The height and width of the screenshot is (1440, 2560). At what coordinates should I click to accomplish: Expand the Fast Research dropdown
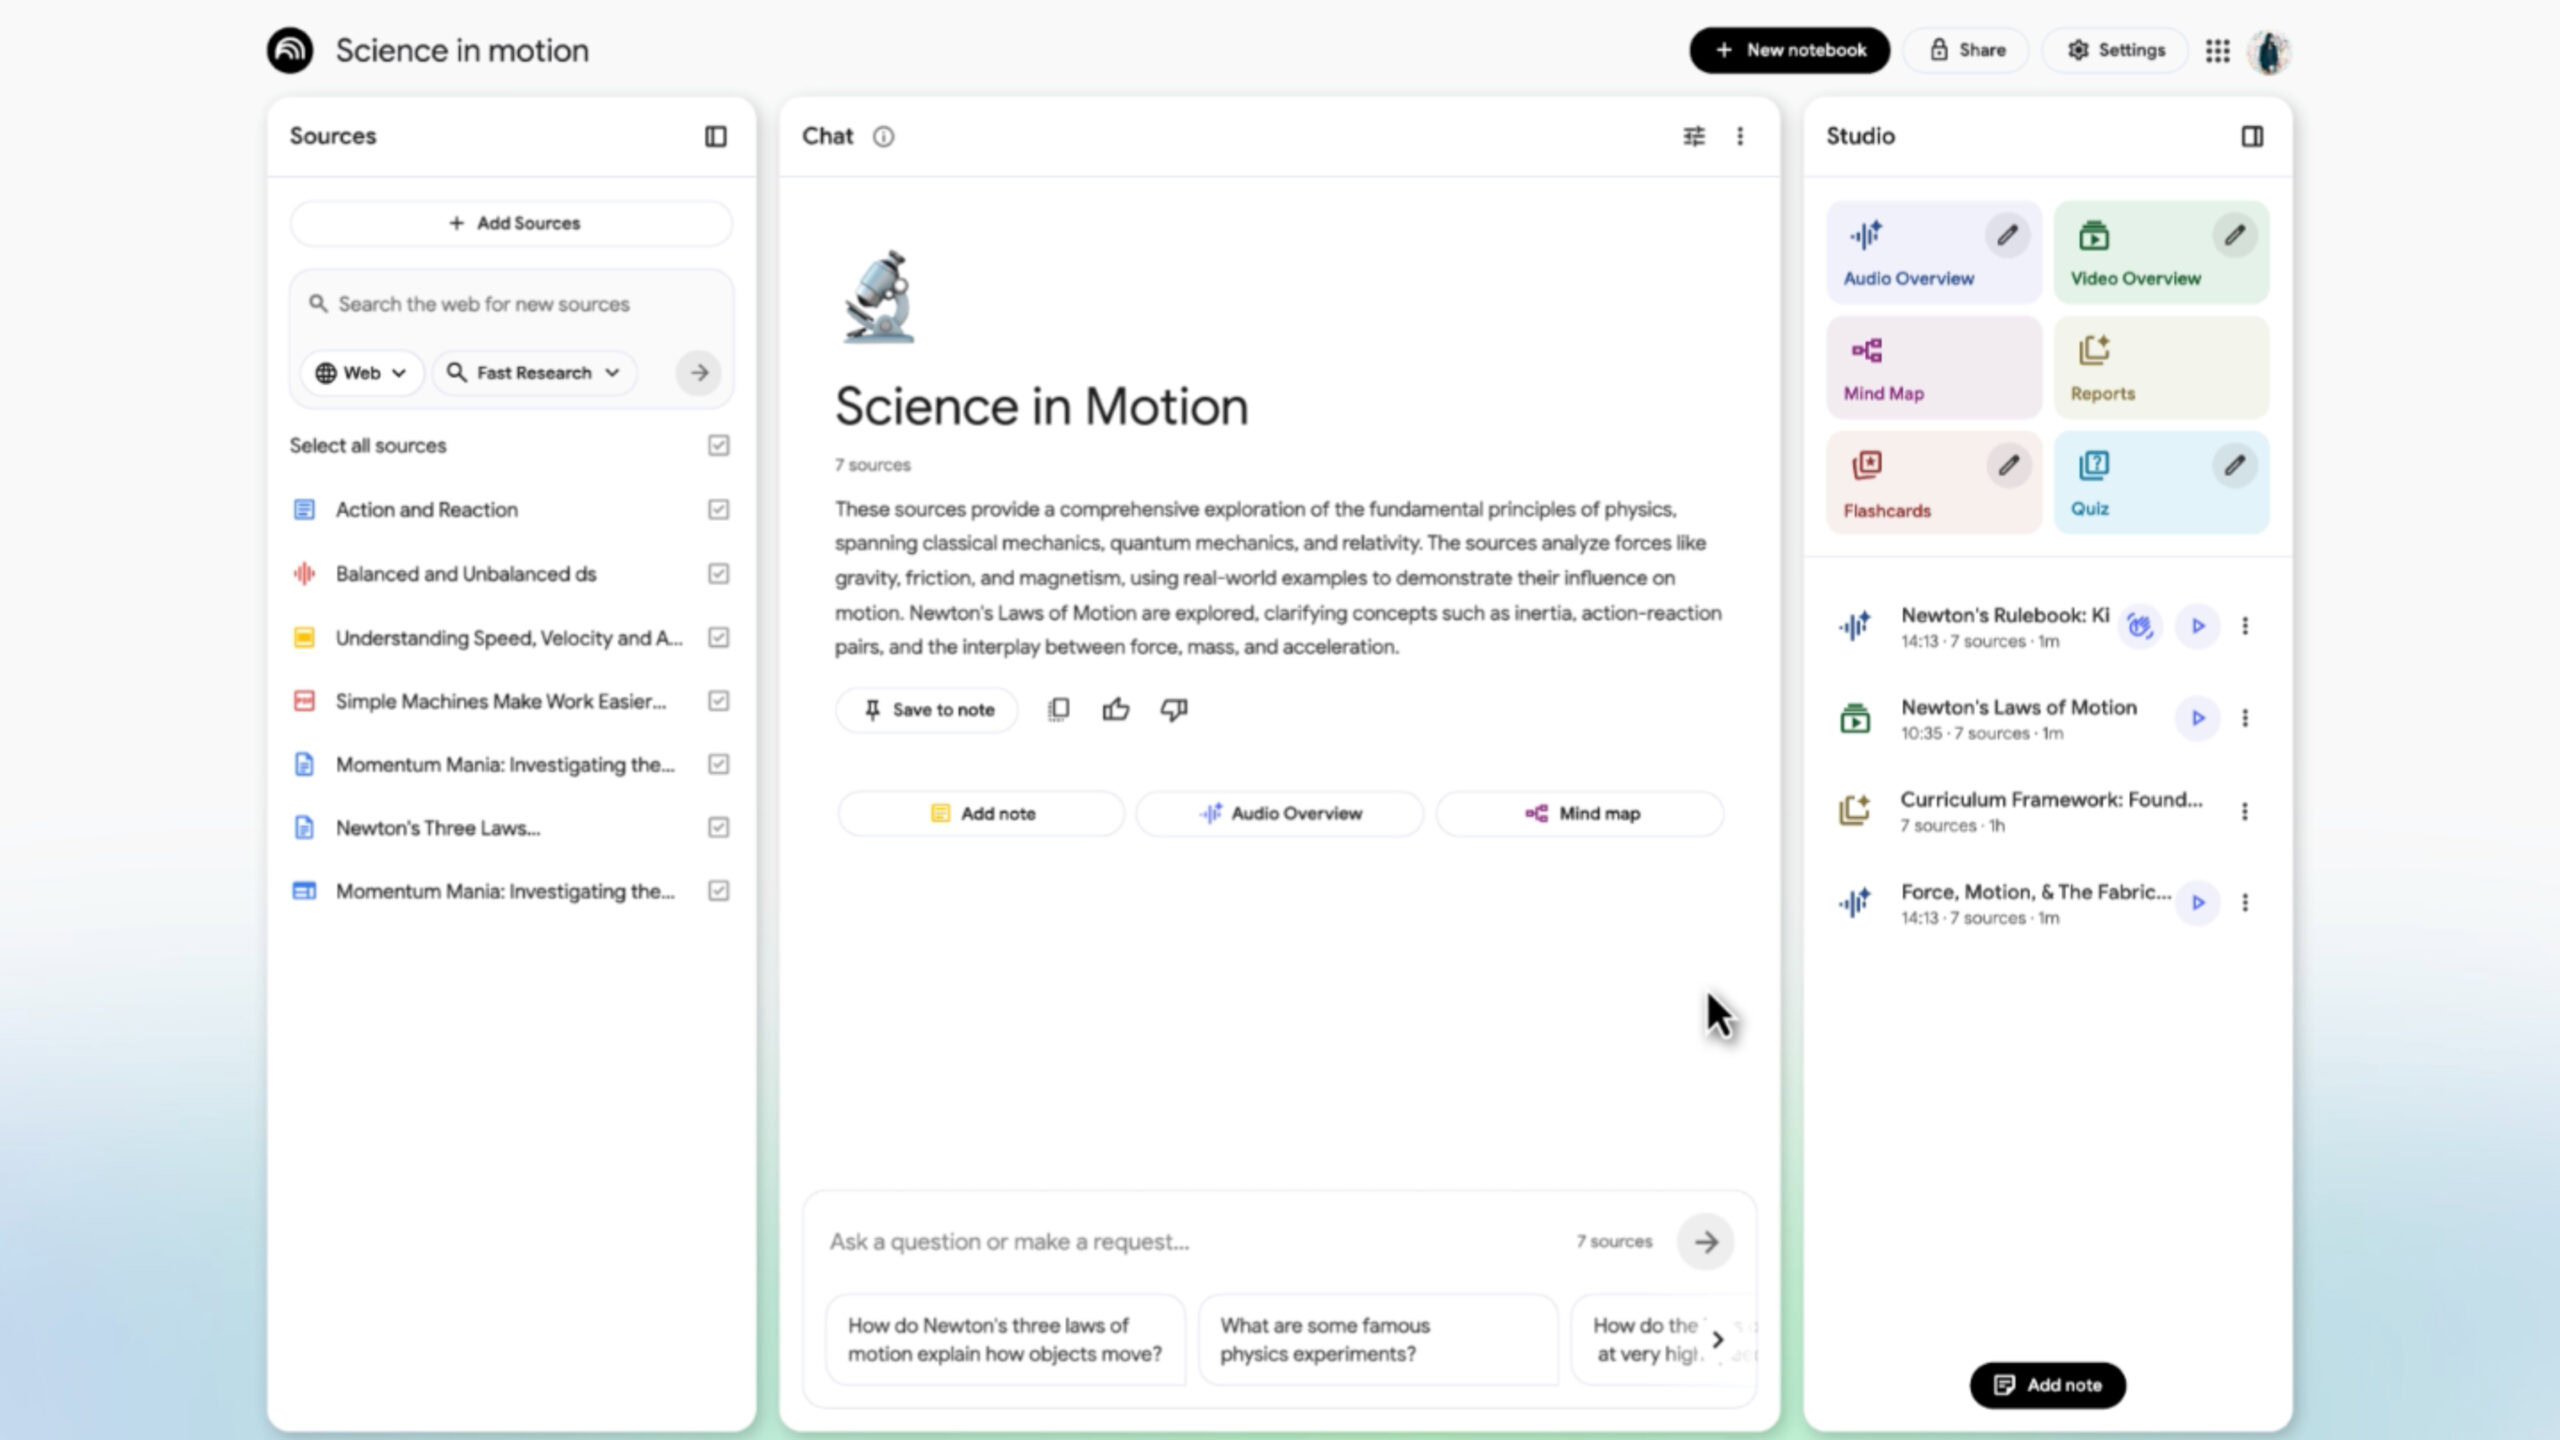[x=534, y=372]
